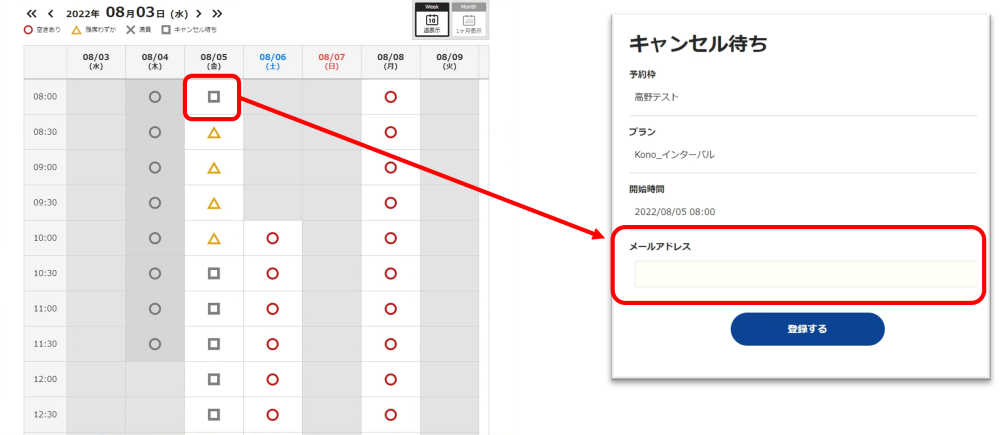Book available circle at 08/08 11:00
1000x435 pixels.
pos(391,309)
